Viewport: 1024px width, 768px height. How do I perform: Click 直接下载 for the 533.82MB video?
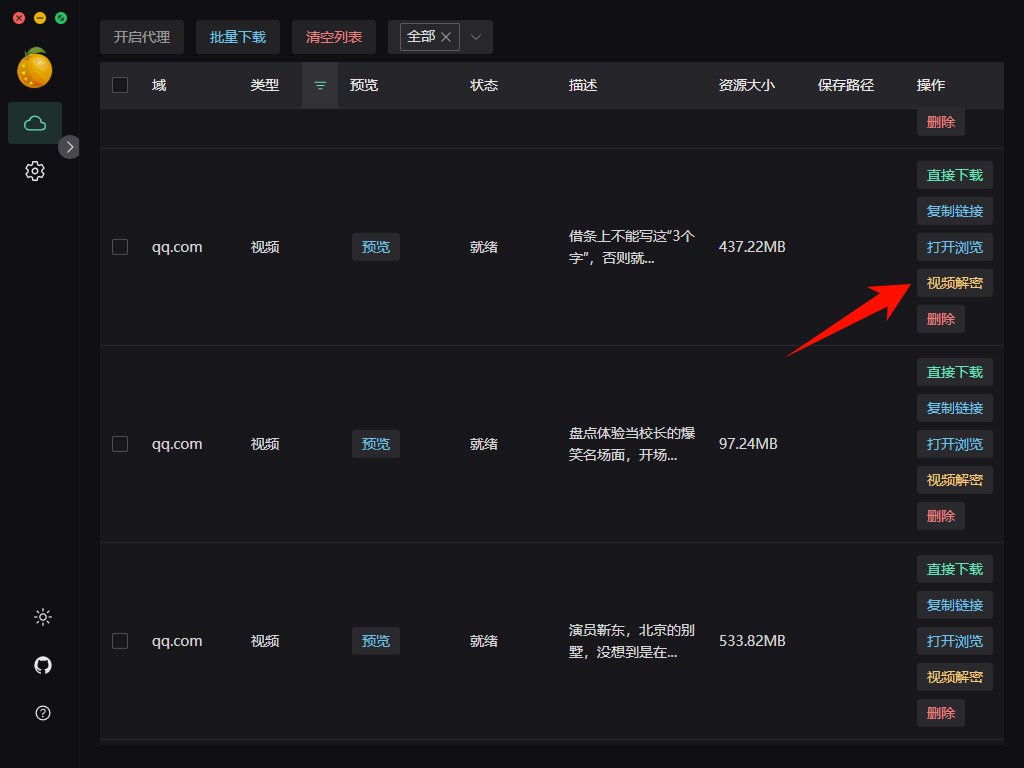coord(955,569)
